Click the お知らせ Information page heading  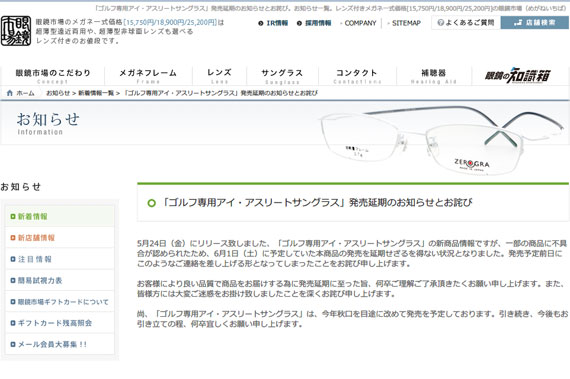pyautogui.click(x=48, y=124)
